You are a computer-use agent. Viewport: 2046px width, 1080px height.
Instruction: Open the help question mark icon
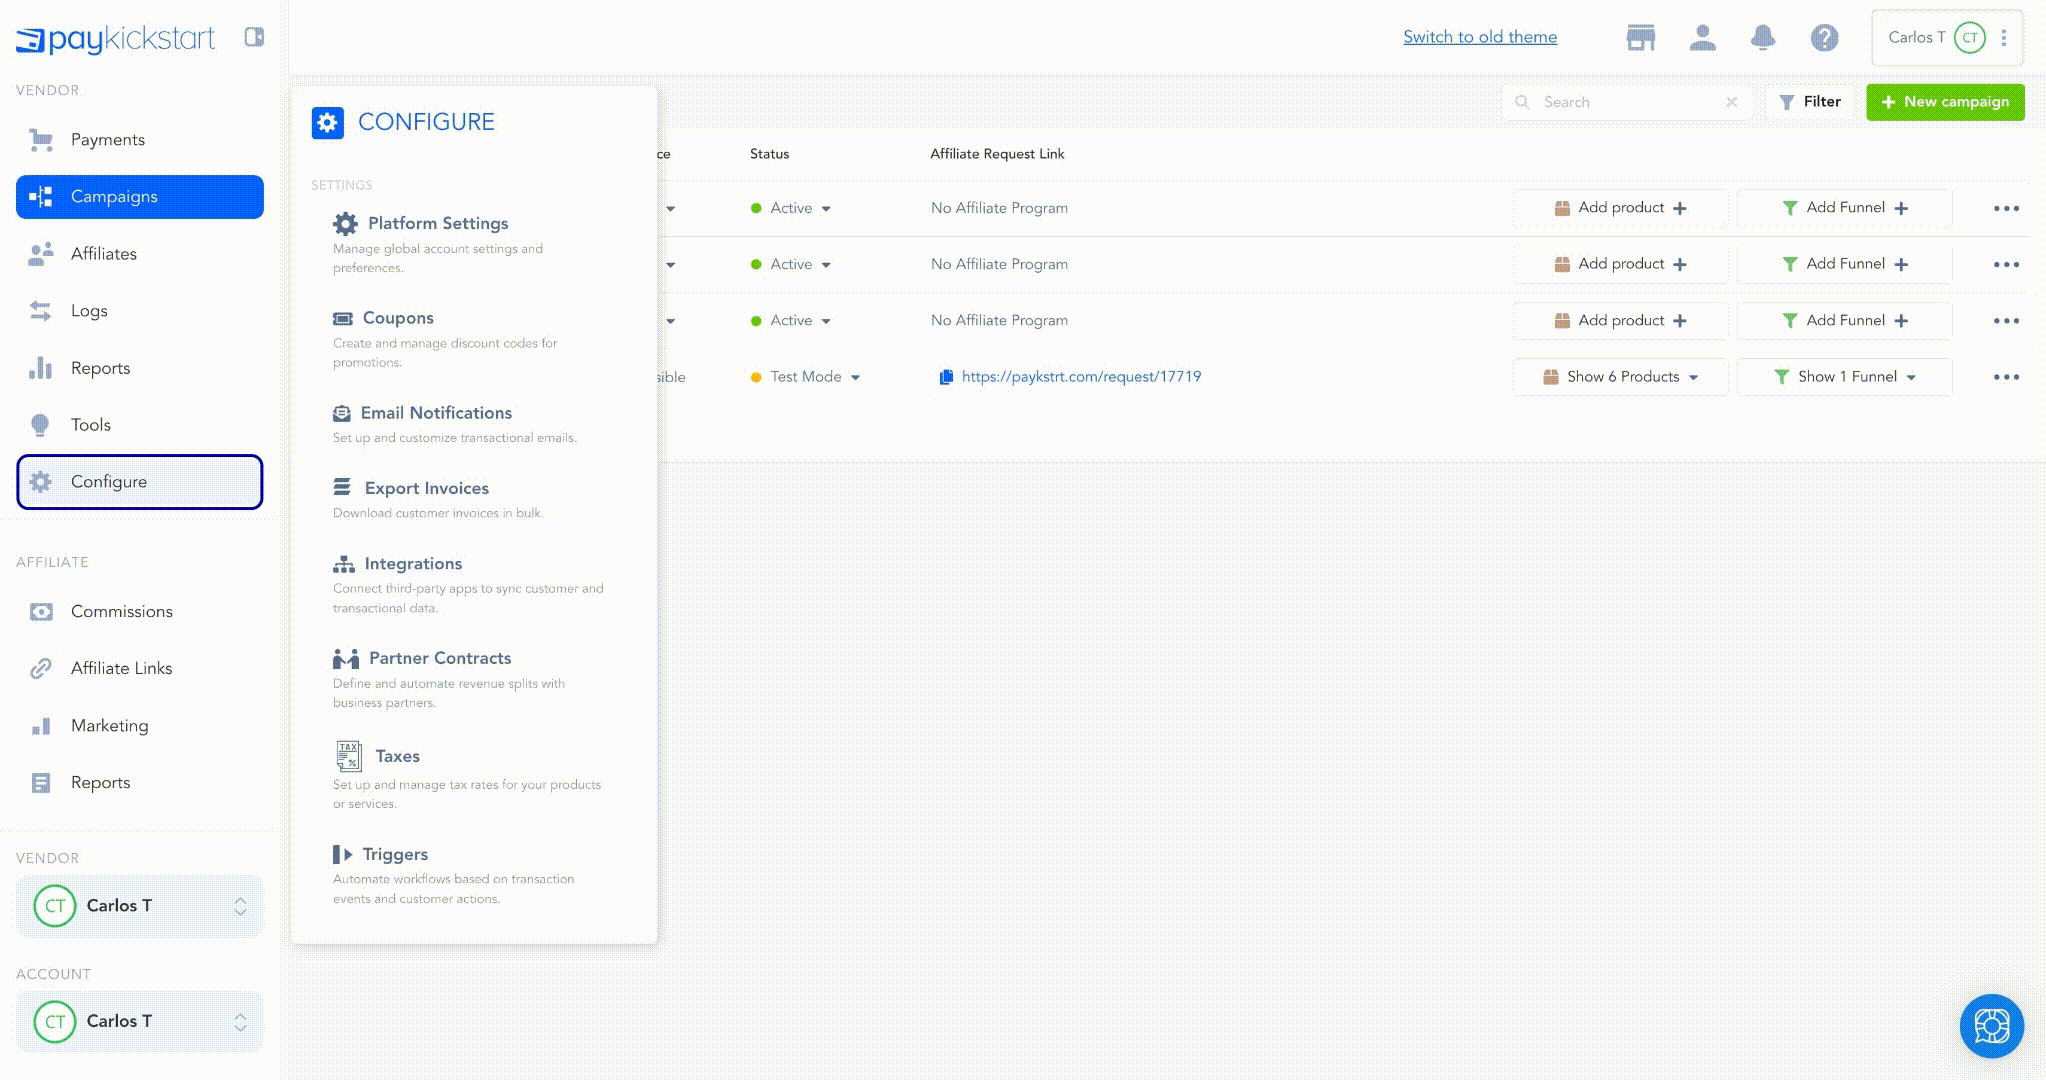click(1824, 38)
